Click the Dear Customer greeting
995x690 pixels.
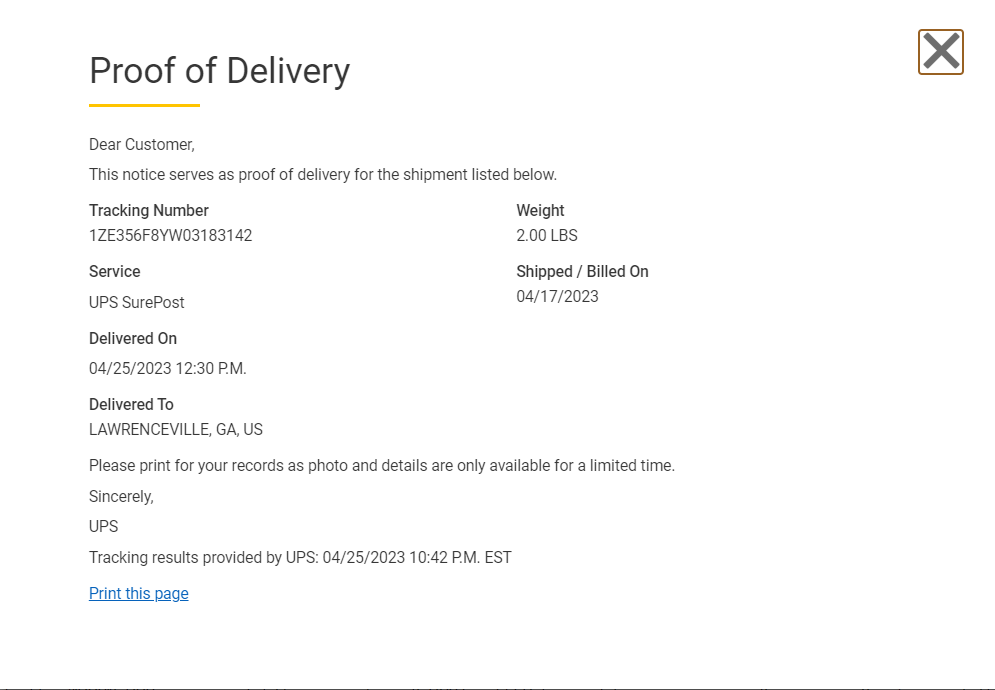click(x=141, y=145)
